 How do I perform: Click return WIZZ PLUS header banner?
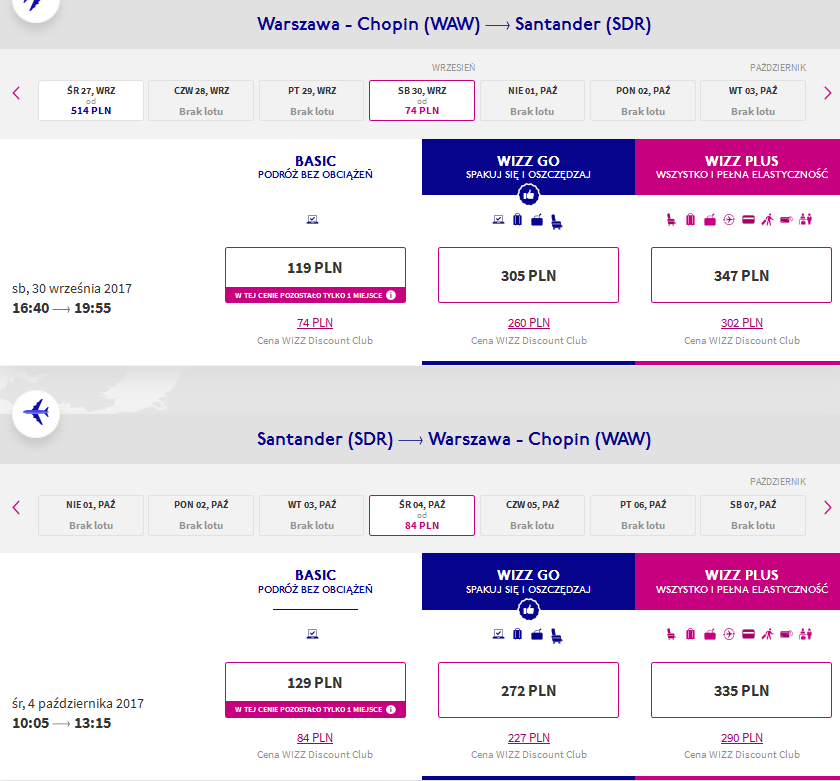pyautogui.click(x=738, y=581)
